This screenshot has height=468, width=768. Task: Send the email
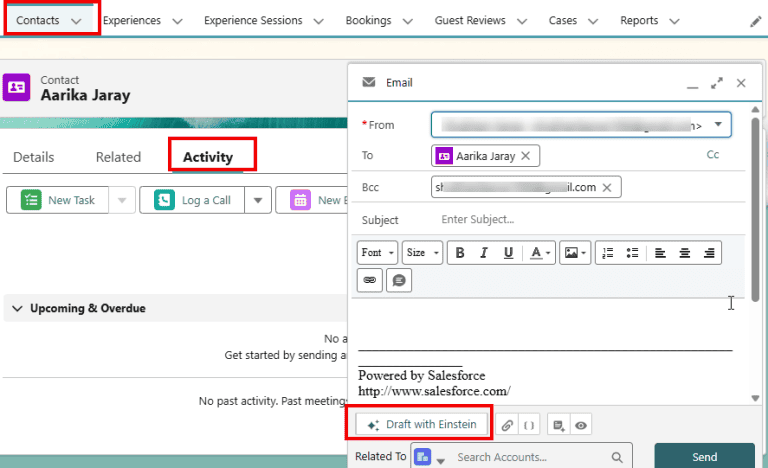click(704, 457)
